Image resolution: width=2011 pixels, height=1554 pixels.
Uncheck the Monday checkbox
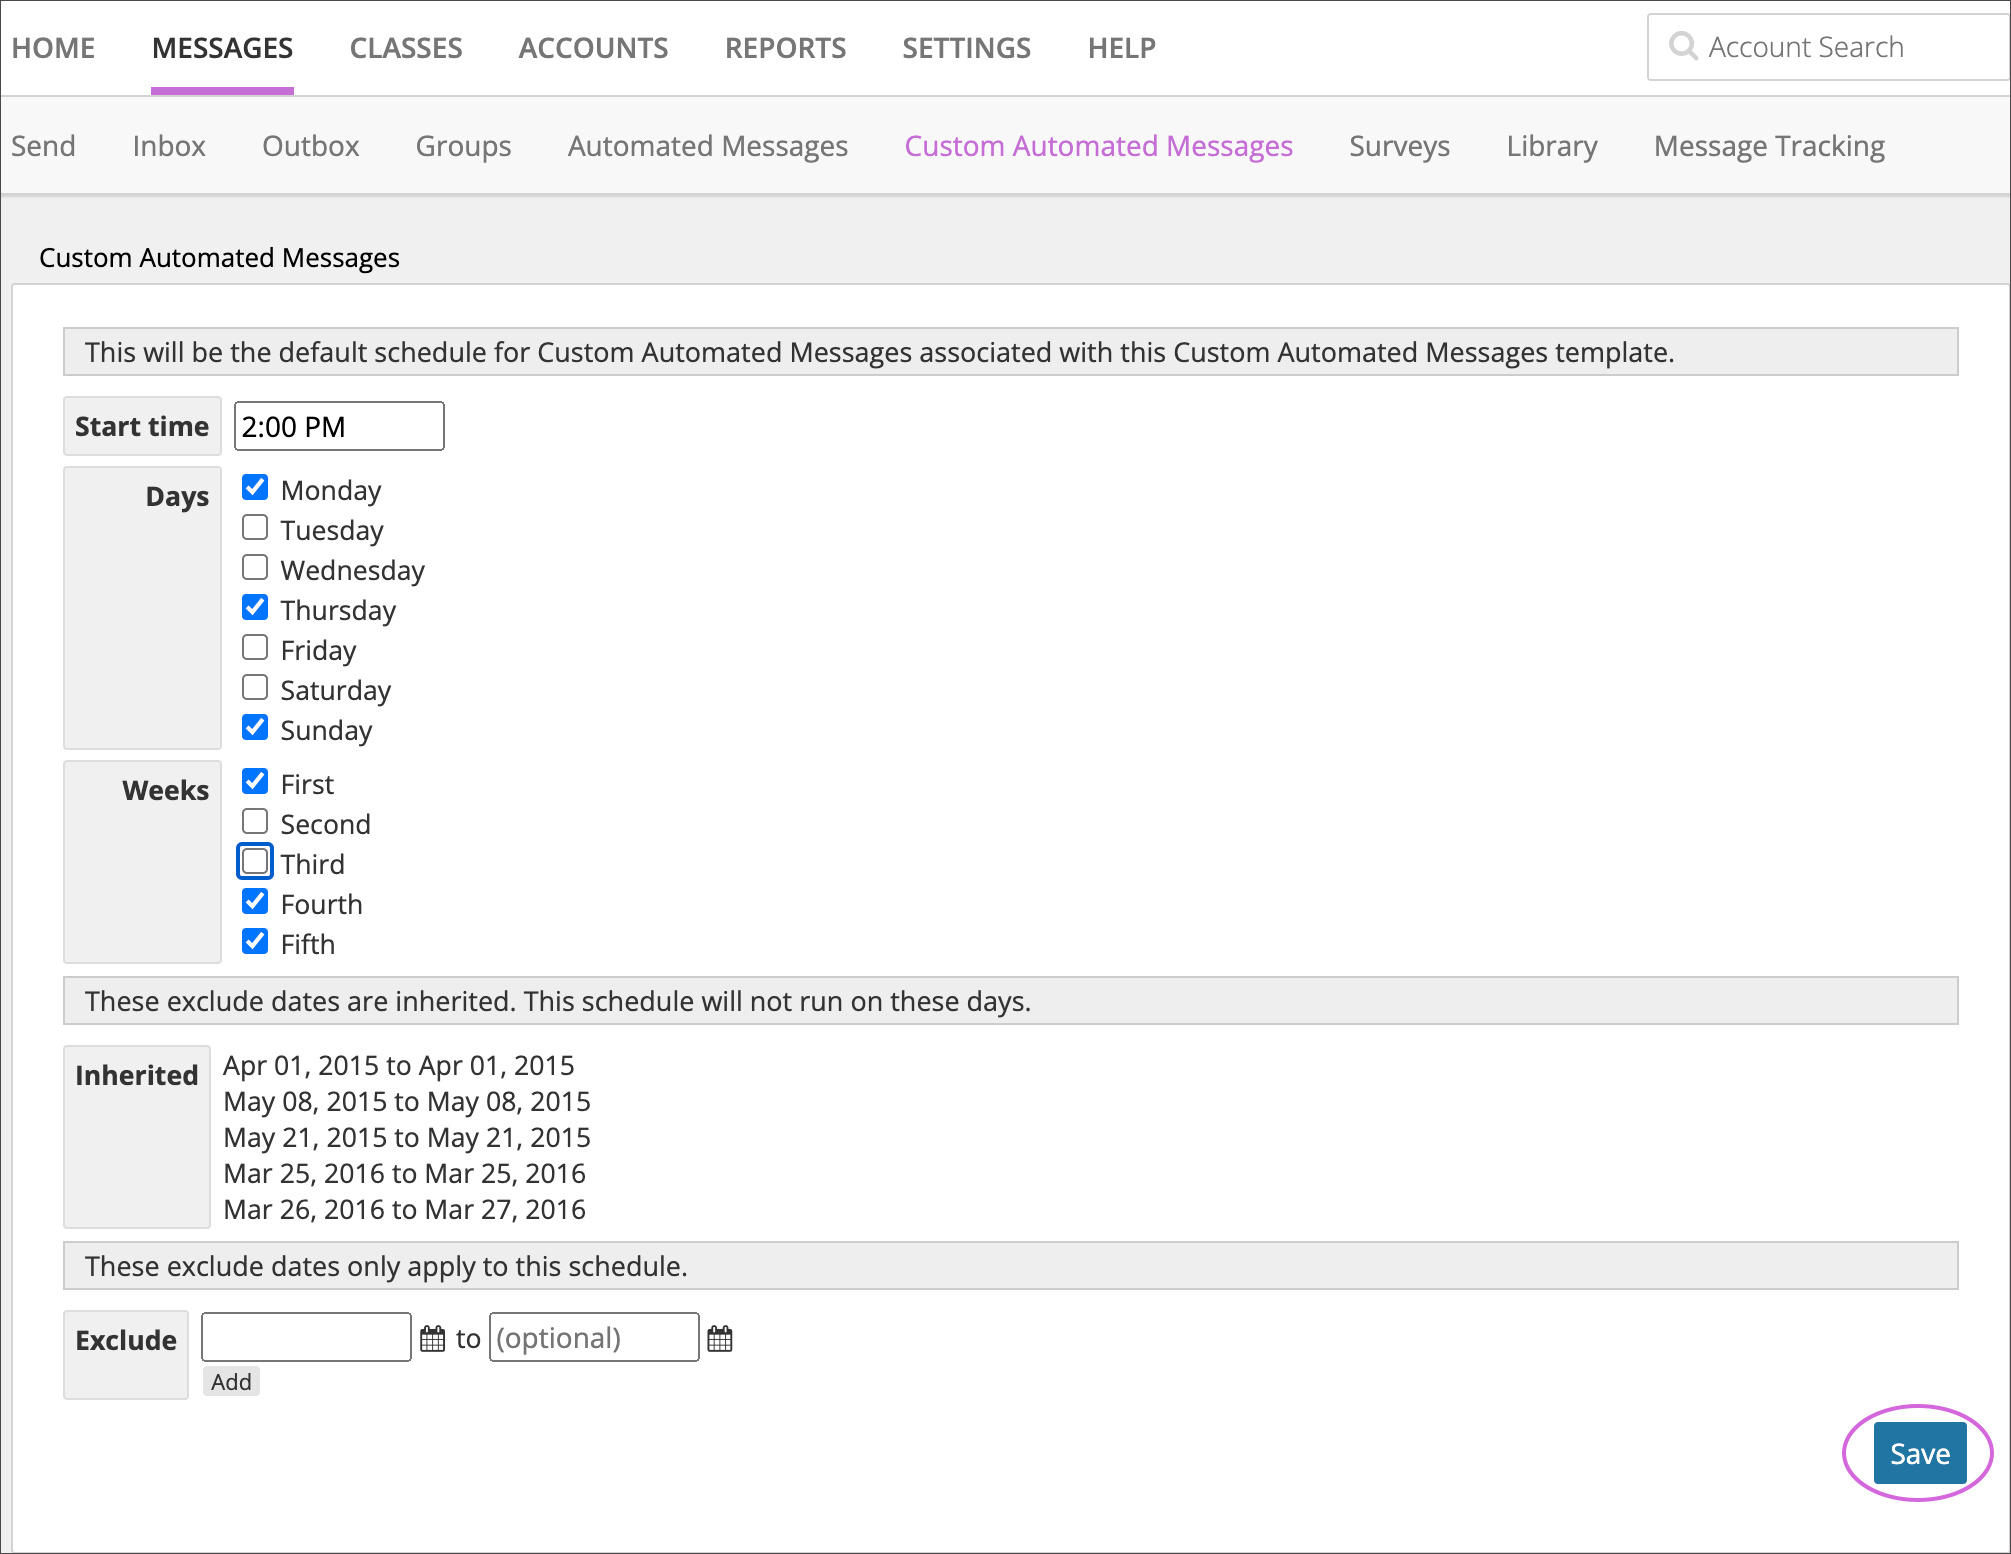(255, 487)
